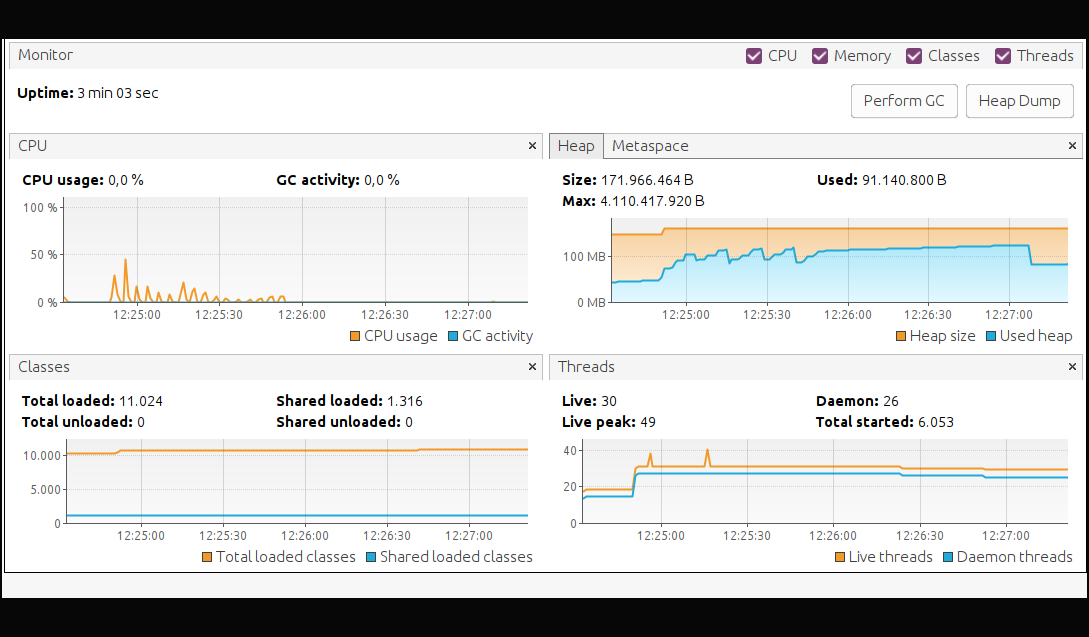The image size is (1089, 637).
Task: Close the Threads graph panel
Action: [1073, 367]
